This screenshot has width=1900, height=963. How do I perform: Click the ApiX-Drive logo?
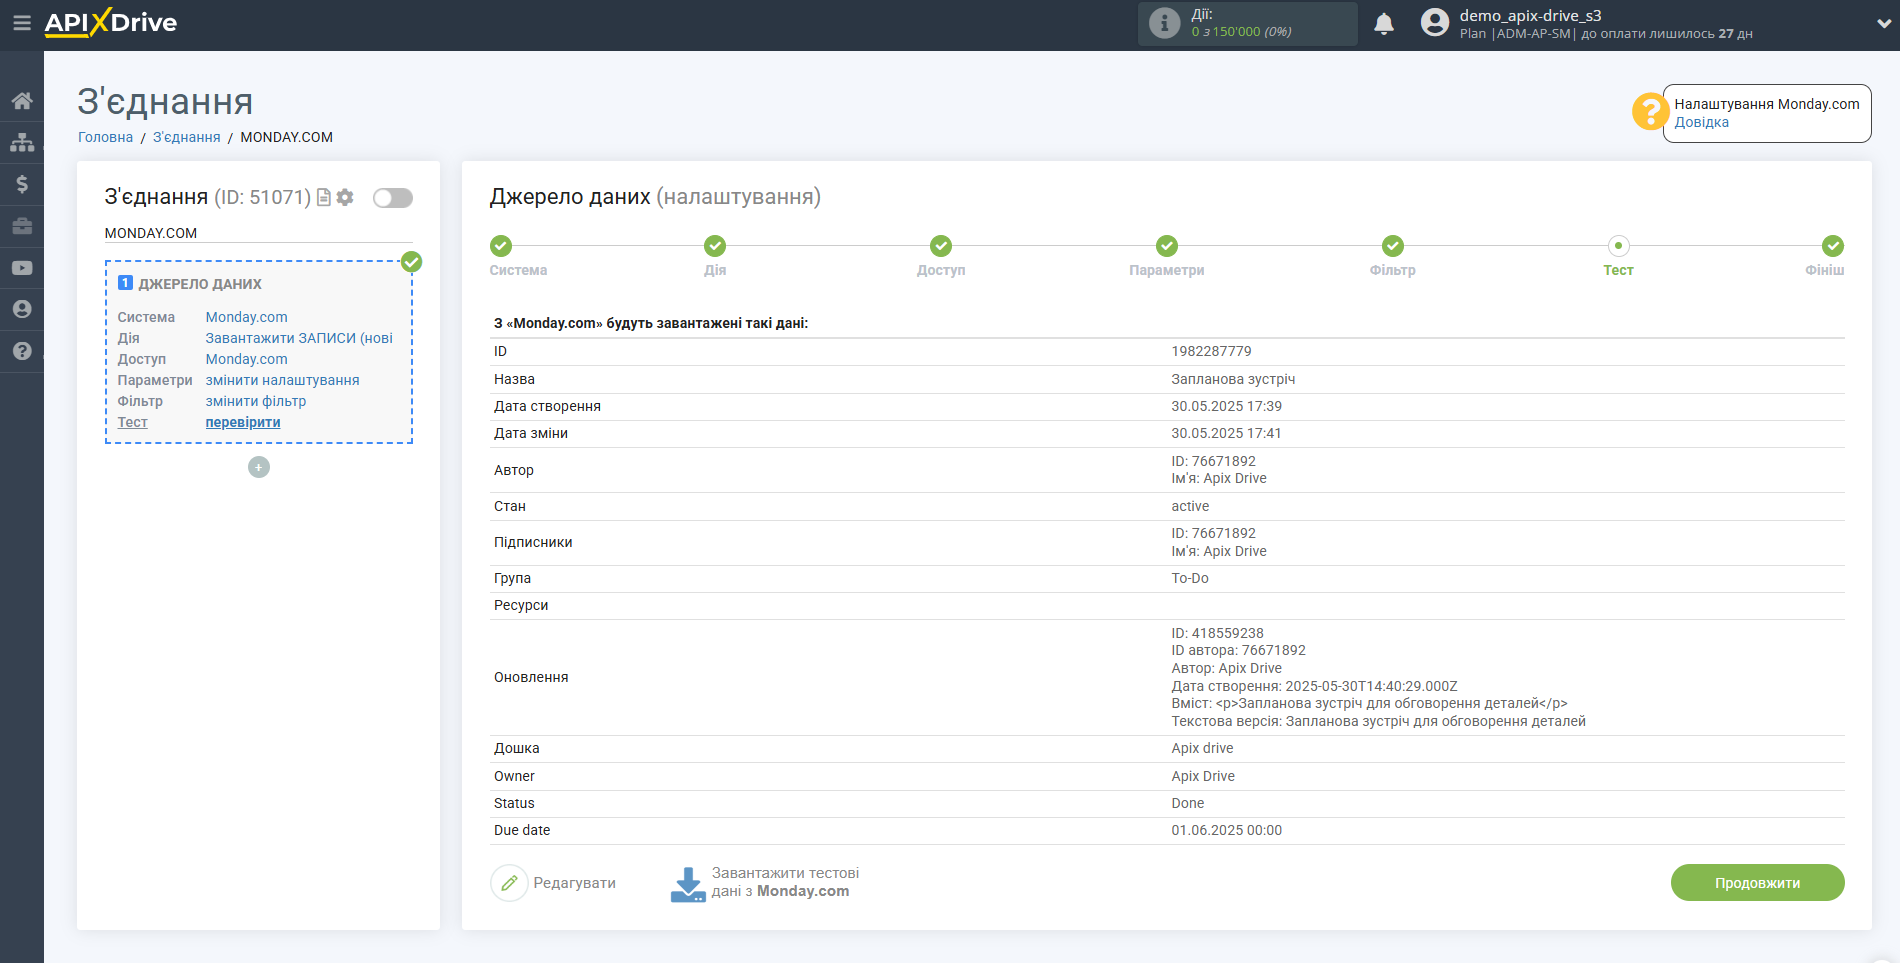click(x=111, y=23)
